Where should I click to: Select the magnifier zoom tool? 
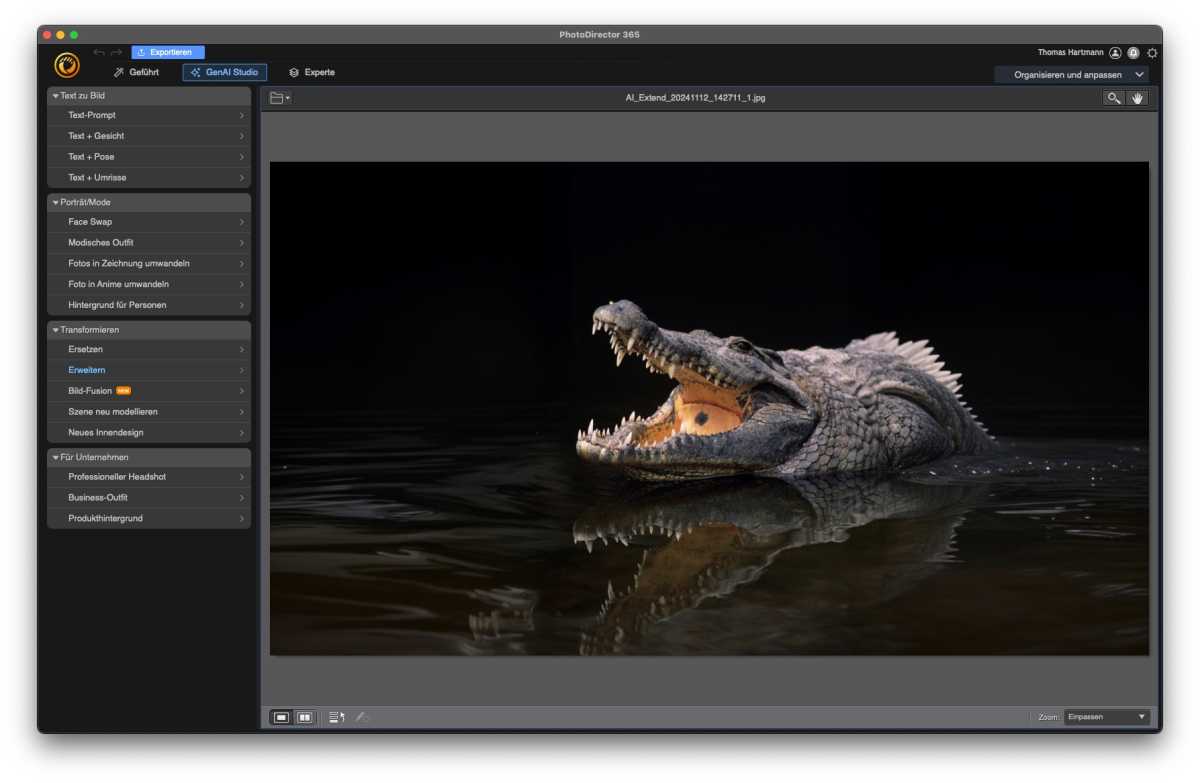point(1113,98)
